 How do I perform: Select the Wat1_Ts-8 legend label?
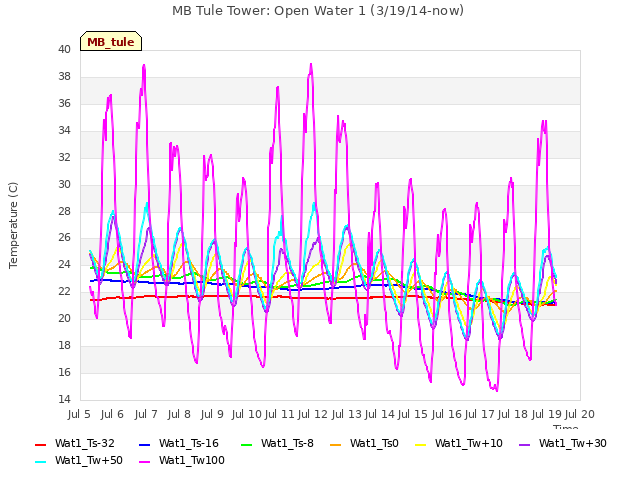coord(287,444)
